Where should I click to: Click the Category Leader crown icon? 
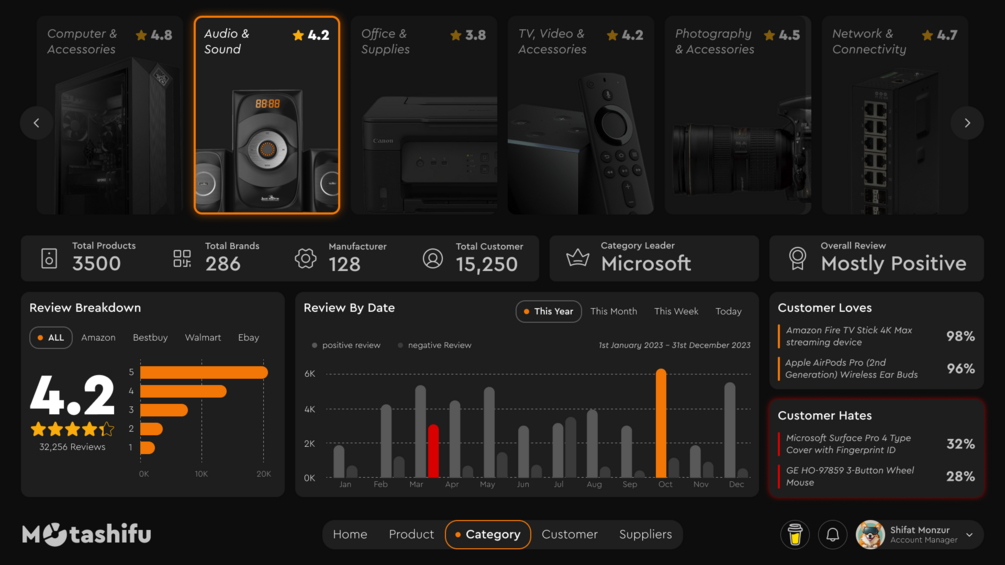(577, 258)
